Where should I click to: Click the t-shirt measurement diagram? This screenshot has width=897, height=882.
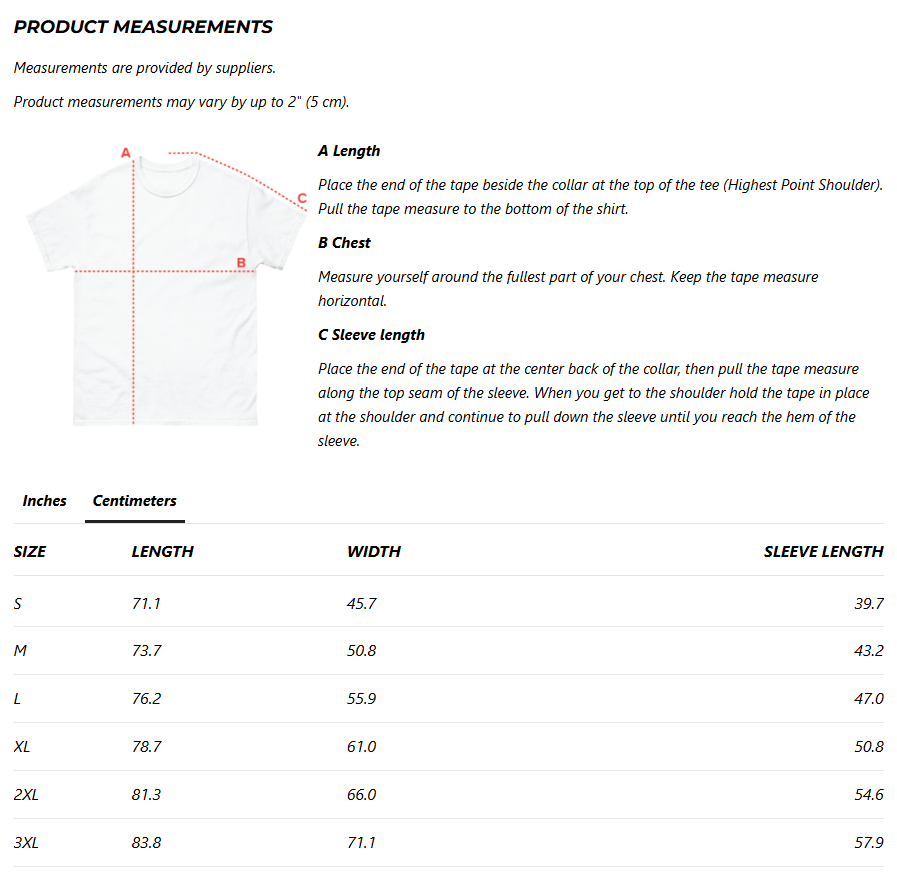(x=166, y=288)
